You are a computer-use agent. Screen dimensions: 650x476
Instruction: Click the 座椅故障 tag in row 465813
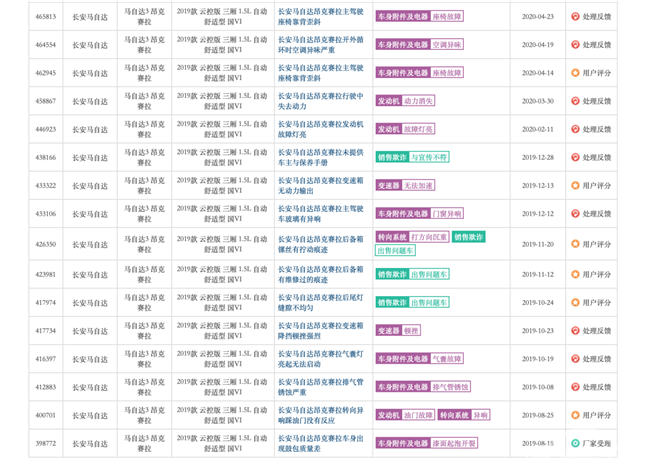click(x=446, y=17)
